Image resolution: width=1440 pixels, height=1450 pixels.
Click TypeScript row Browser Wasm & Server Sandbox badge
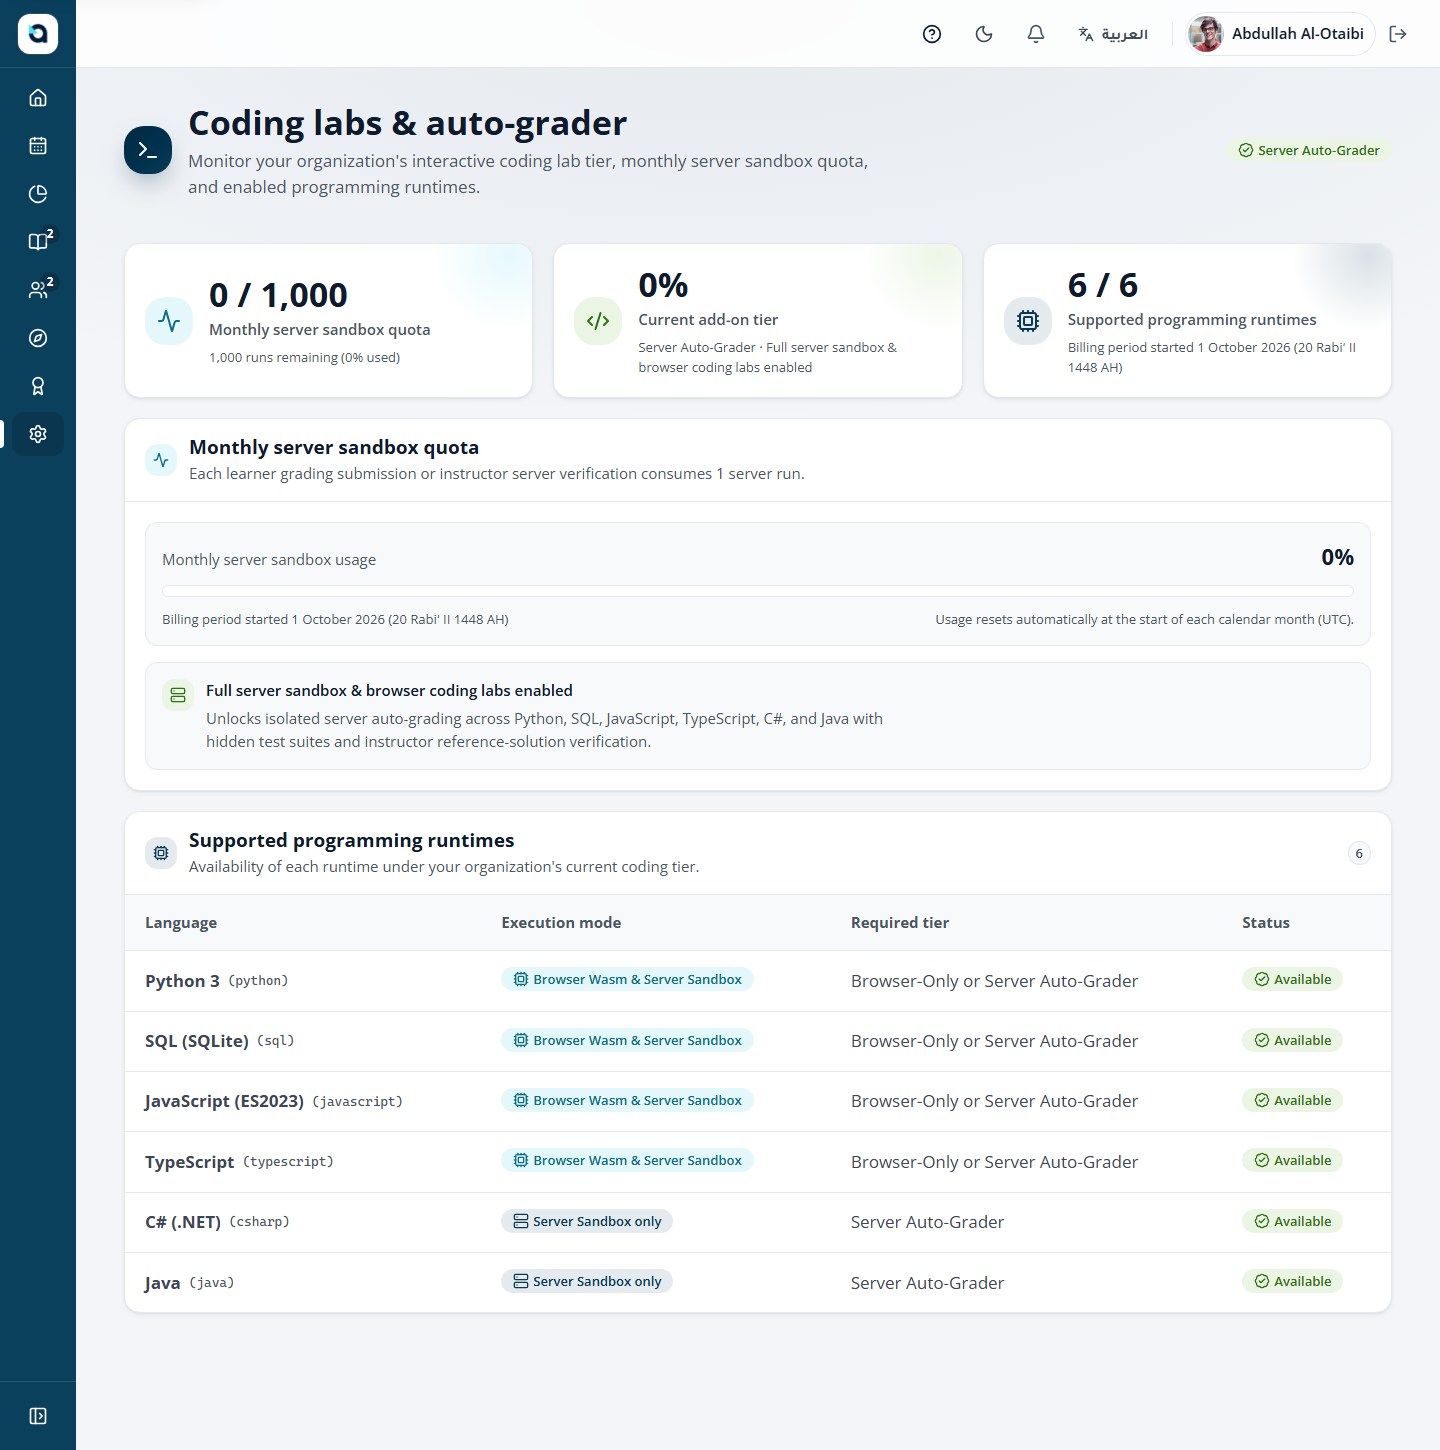click(x=627, y=1160)
